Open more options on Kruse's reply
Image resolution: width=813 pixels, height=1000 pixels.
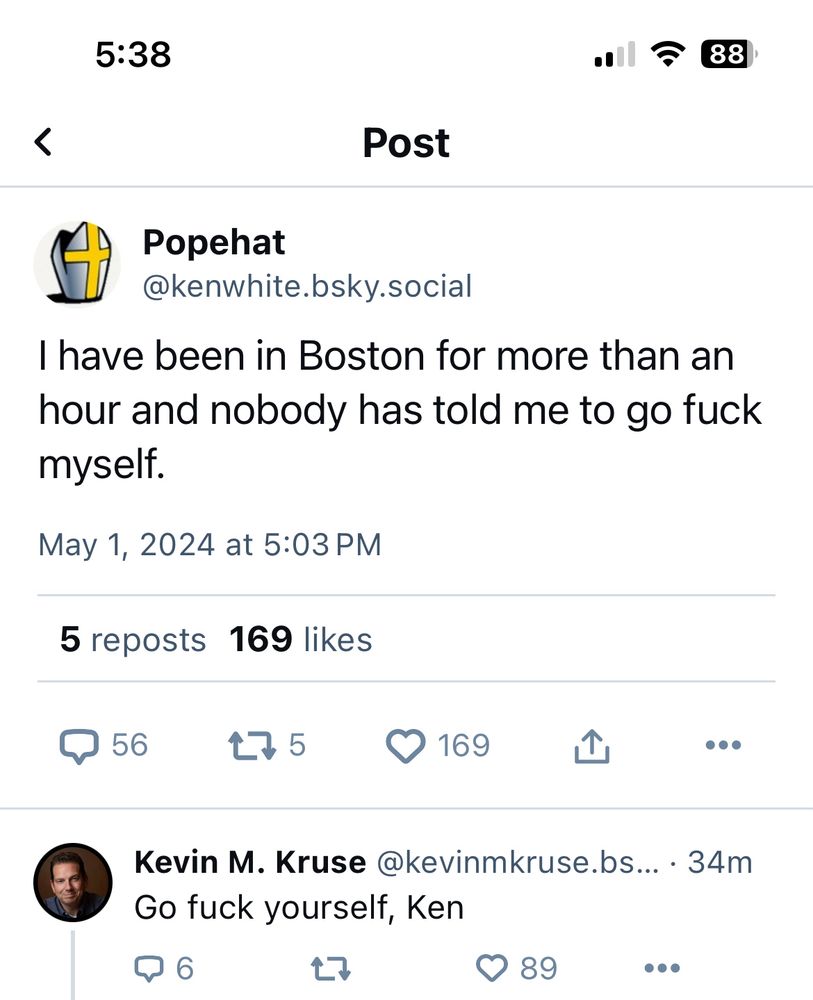pos(662,968)
